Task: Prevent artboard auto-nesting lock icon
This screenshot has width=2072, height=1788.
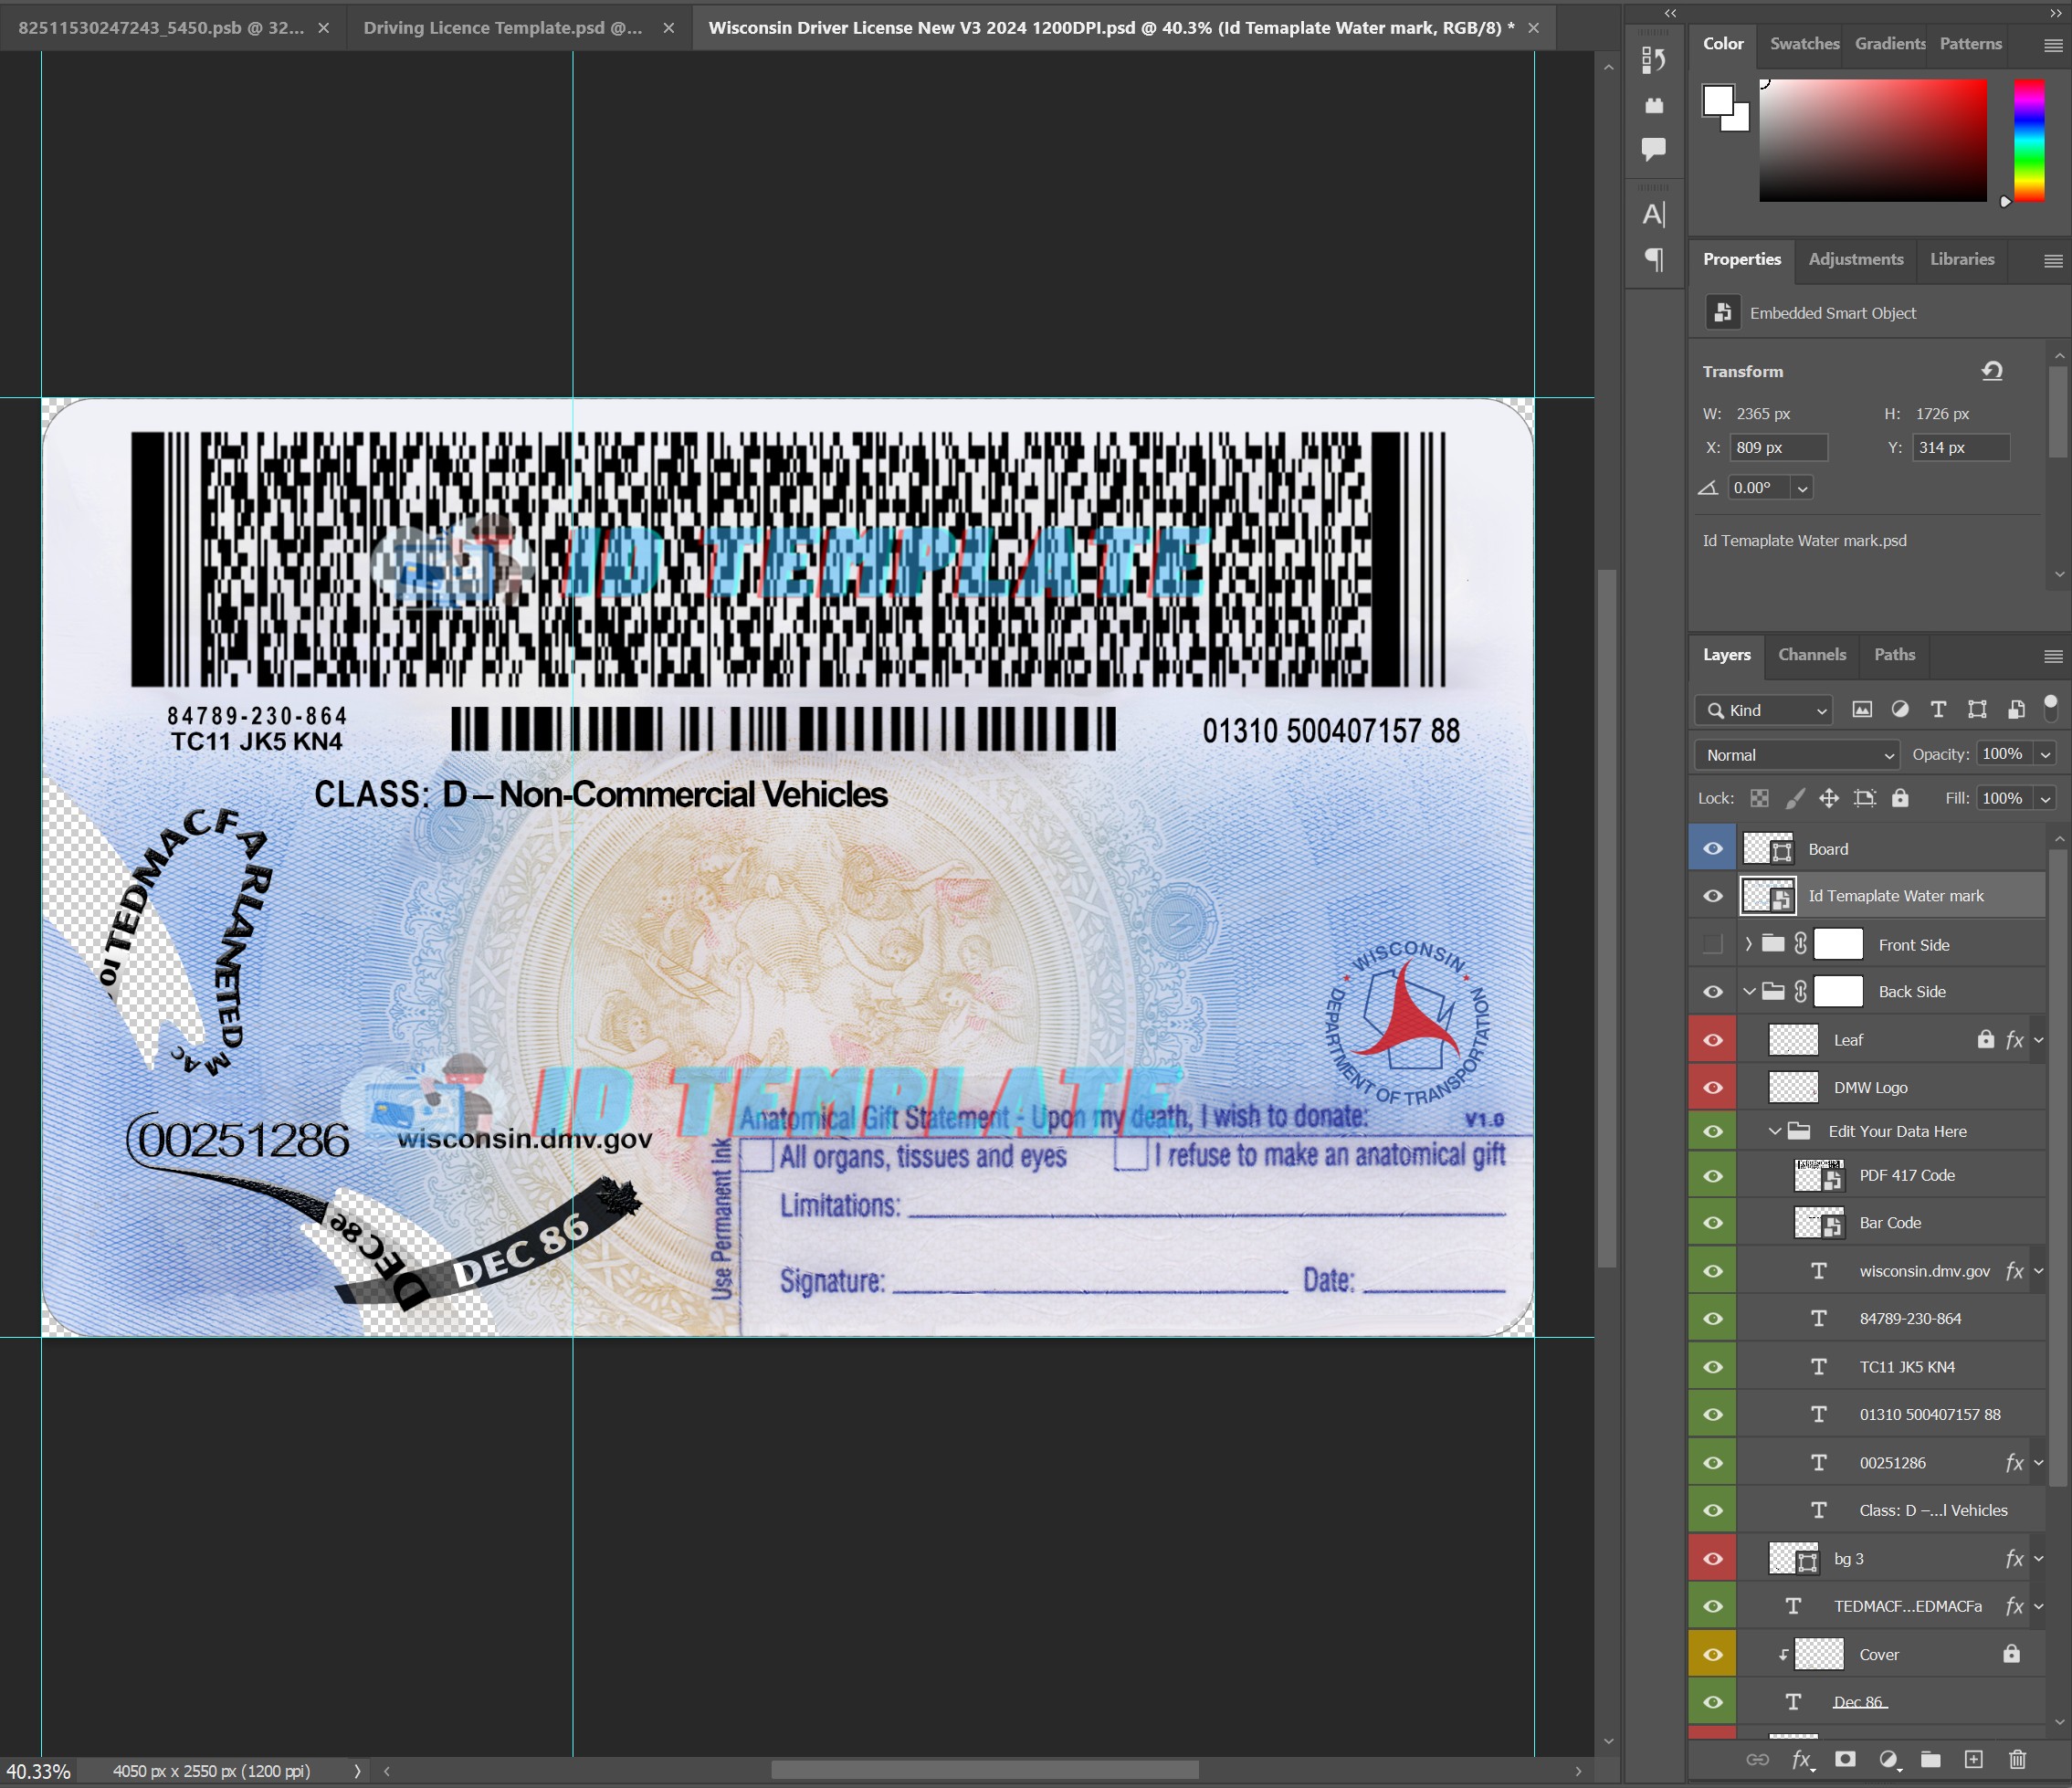Action: tap(1864, 798)
